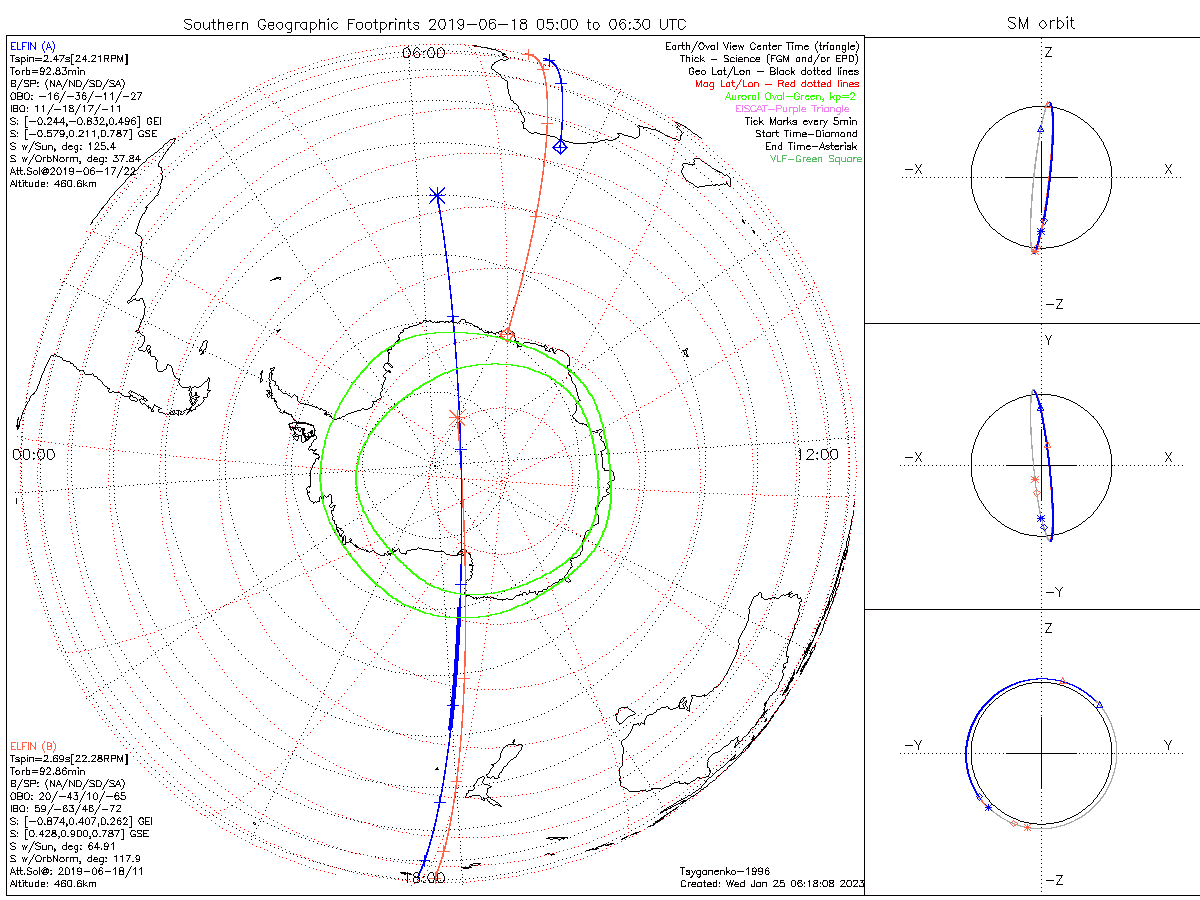Click 'OBO: 20/-43/10/-65' line

(x=70, y=796)
